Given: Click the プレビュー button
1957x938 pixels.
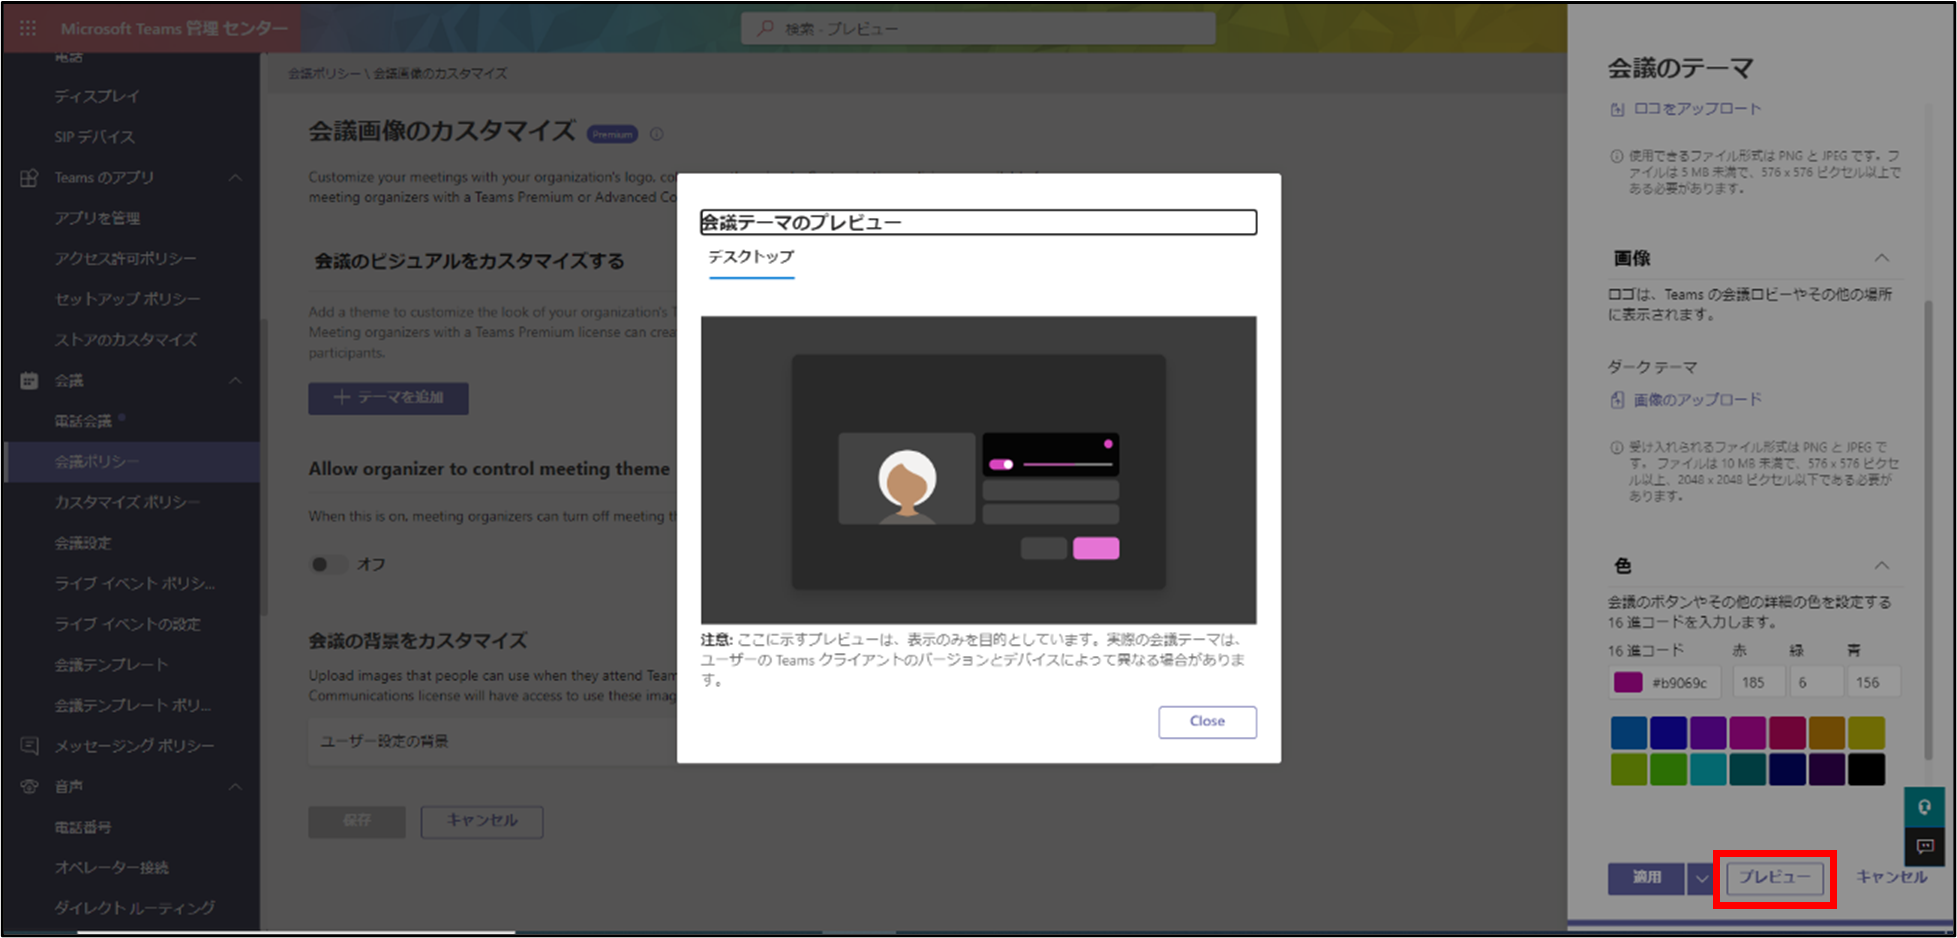Looking at the screenshot, I should point(1774,878).
